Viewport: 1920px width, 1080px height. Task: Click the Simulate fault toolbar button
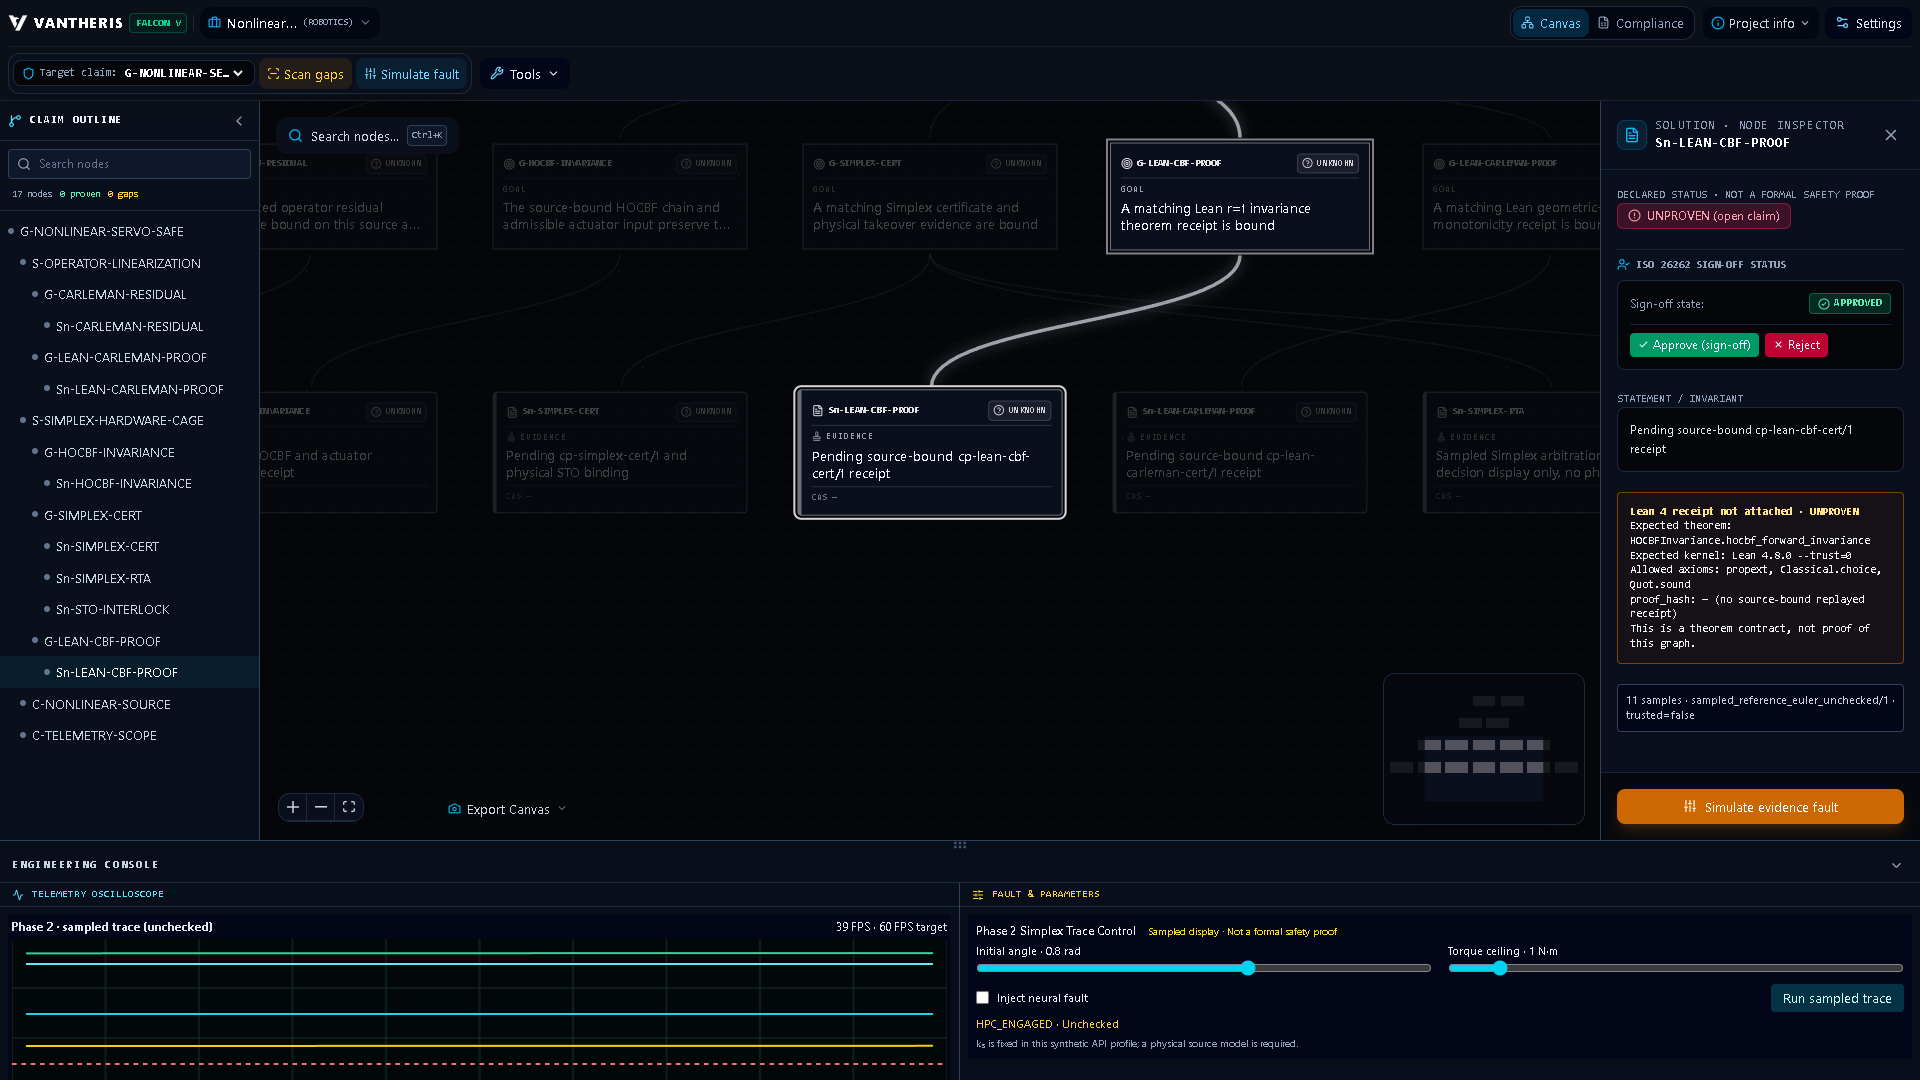412,74
